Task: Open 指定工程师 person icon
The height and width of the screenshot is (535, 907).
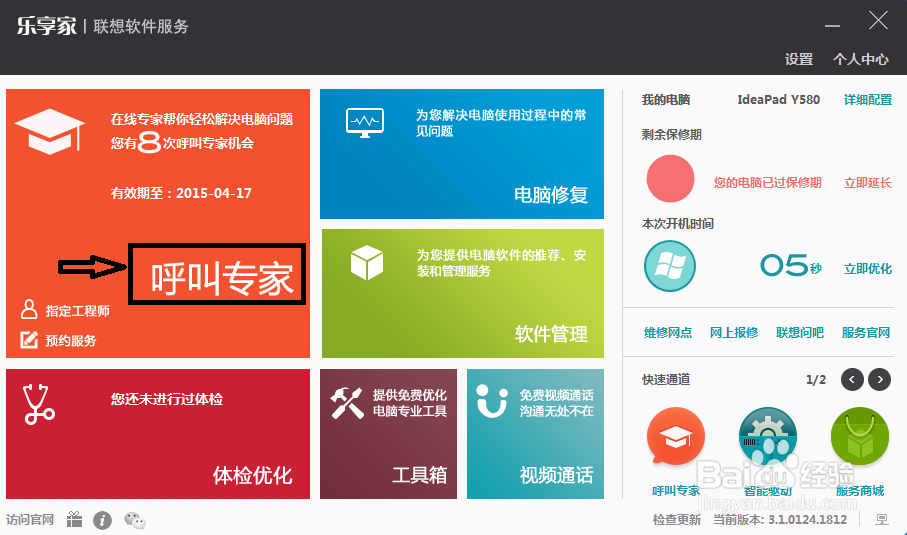Action: pos(29,309)
